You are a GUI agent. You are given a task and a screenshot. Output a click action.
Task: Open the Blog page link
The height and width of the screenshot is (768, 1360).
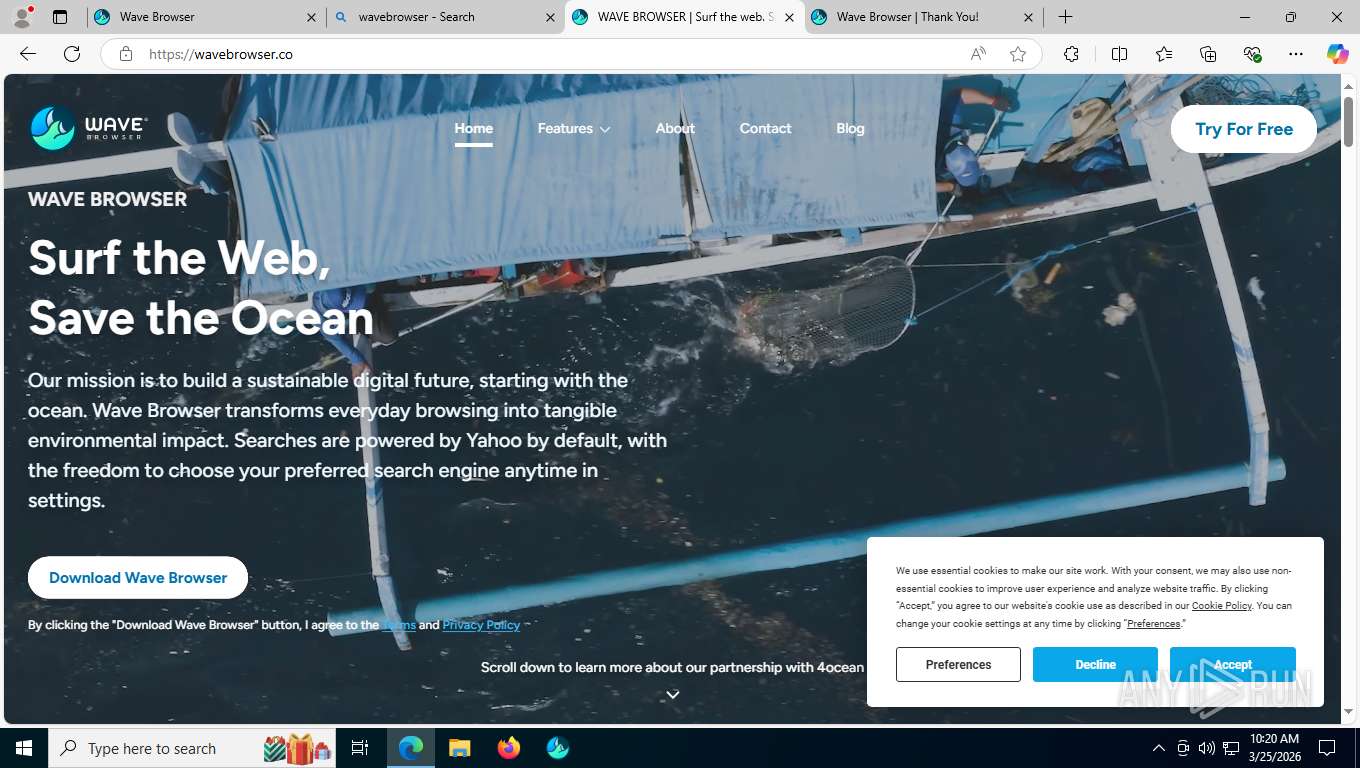click(850, 128)
